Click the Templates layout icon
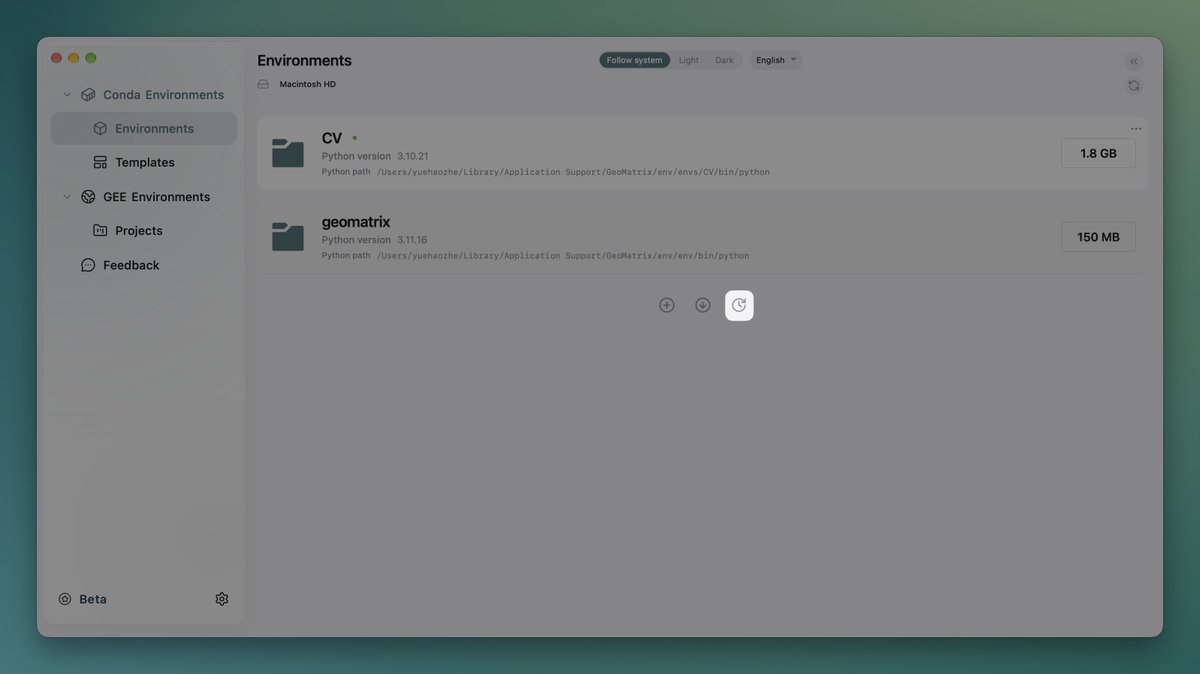Image resolution: width=1200 pixels, height=674 pixels. click(x=100, y=162)
